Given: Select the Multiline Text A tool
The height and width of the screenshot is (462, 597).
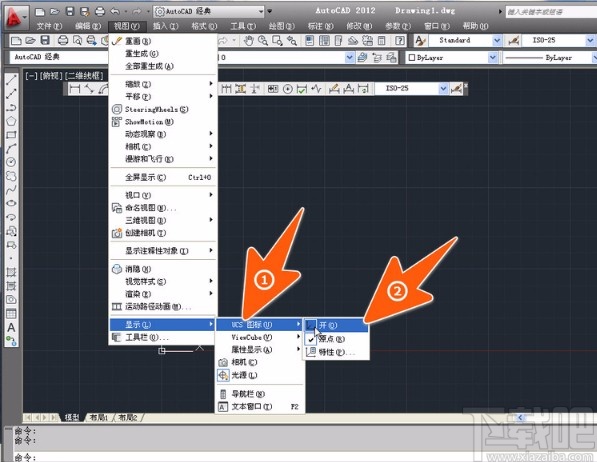Looking at the screenshot, I should [x=11, y=328].
